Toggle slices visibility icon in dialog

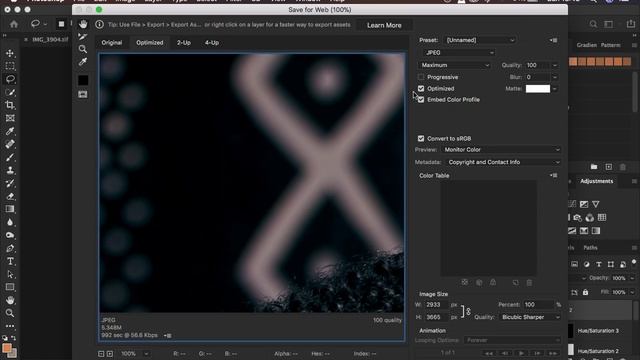tap(83, 94)
